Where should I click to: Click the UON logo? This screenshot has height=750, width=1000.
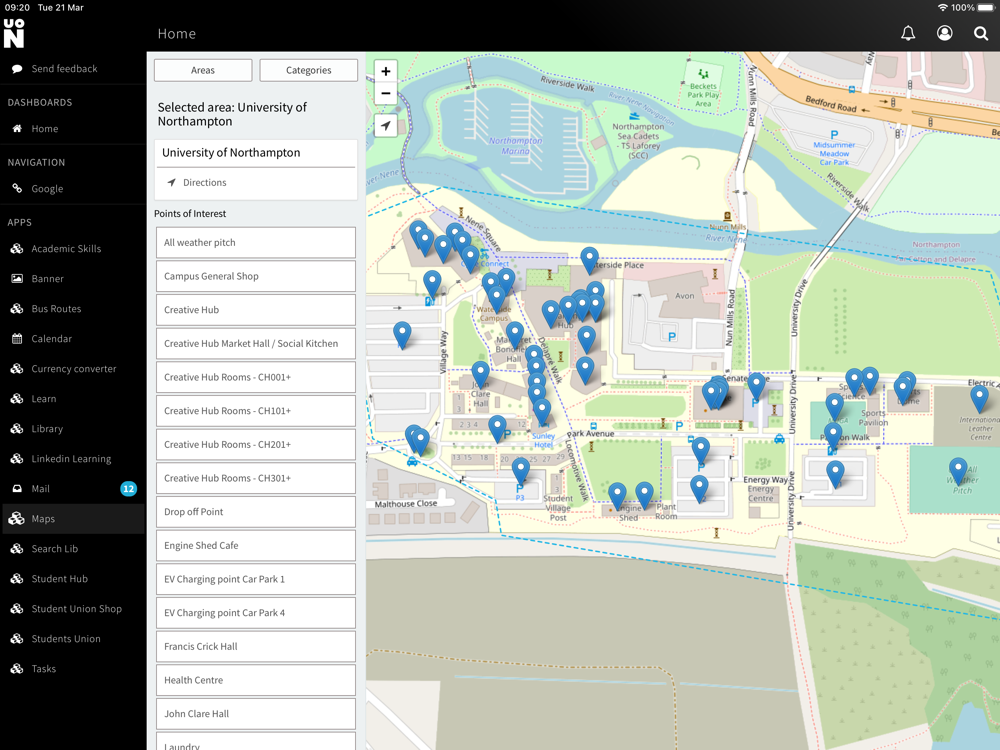14,33
